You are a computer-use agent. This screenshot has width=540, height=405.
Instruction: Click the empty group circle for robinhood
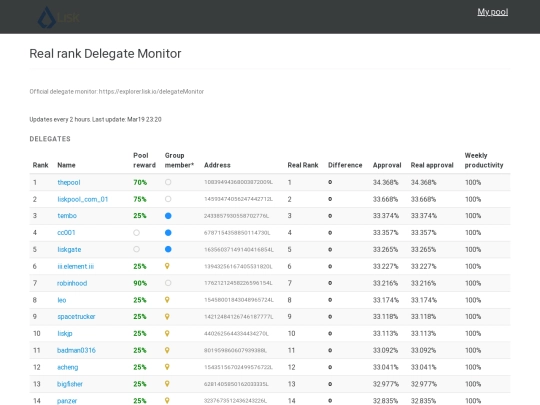tap(168, 283)
